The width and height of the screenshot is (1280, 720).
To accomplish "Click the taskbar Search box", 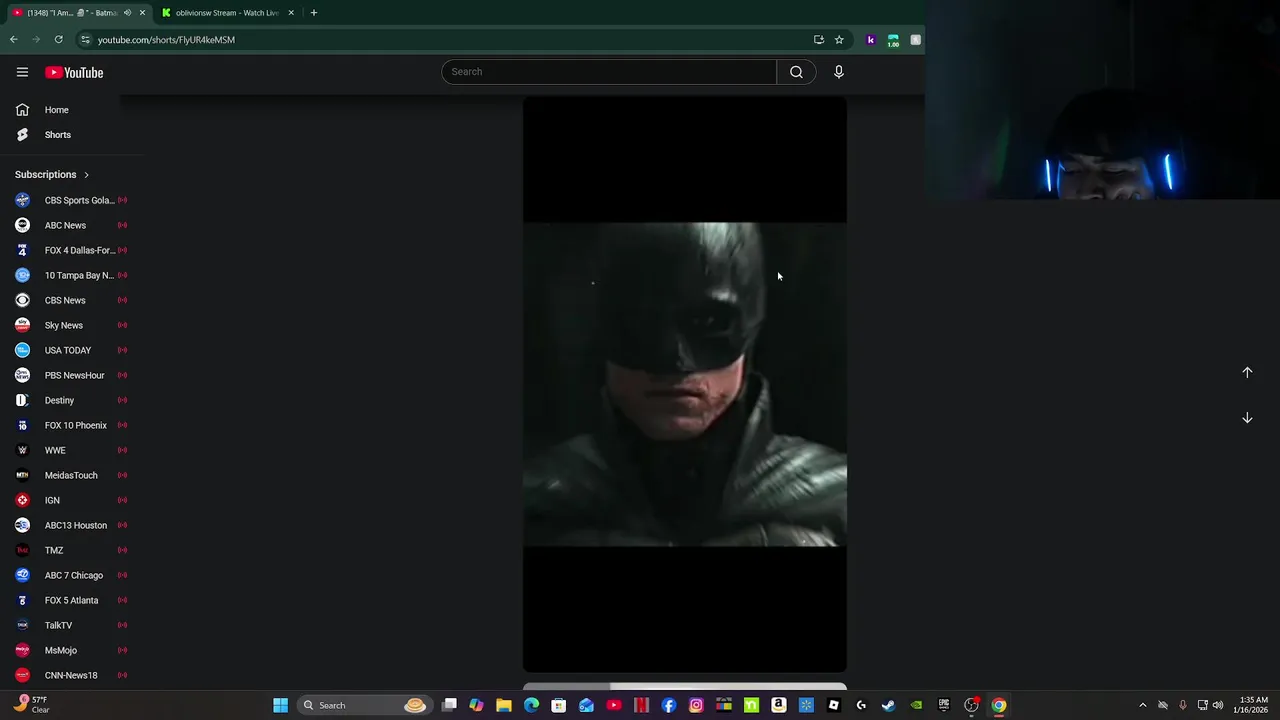I will [365, 705].
